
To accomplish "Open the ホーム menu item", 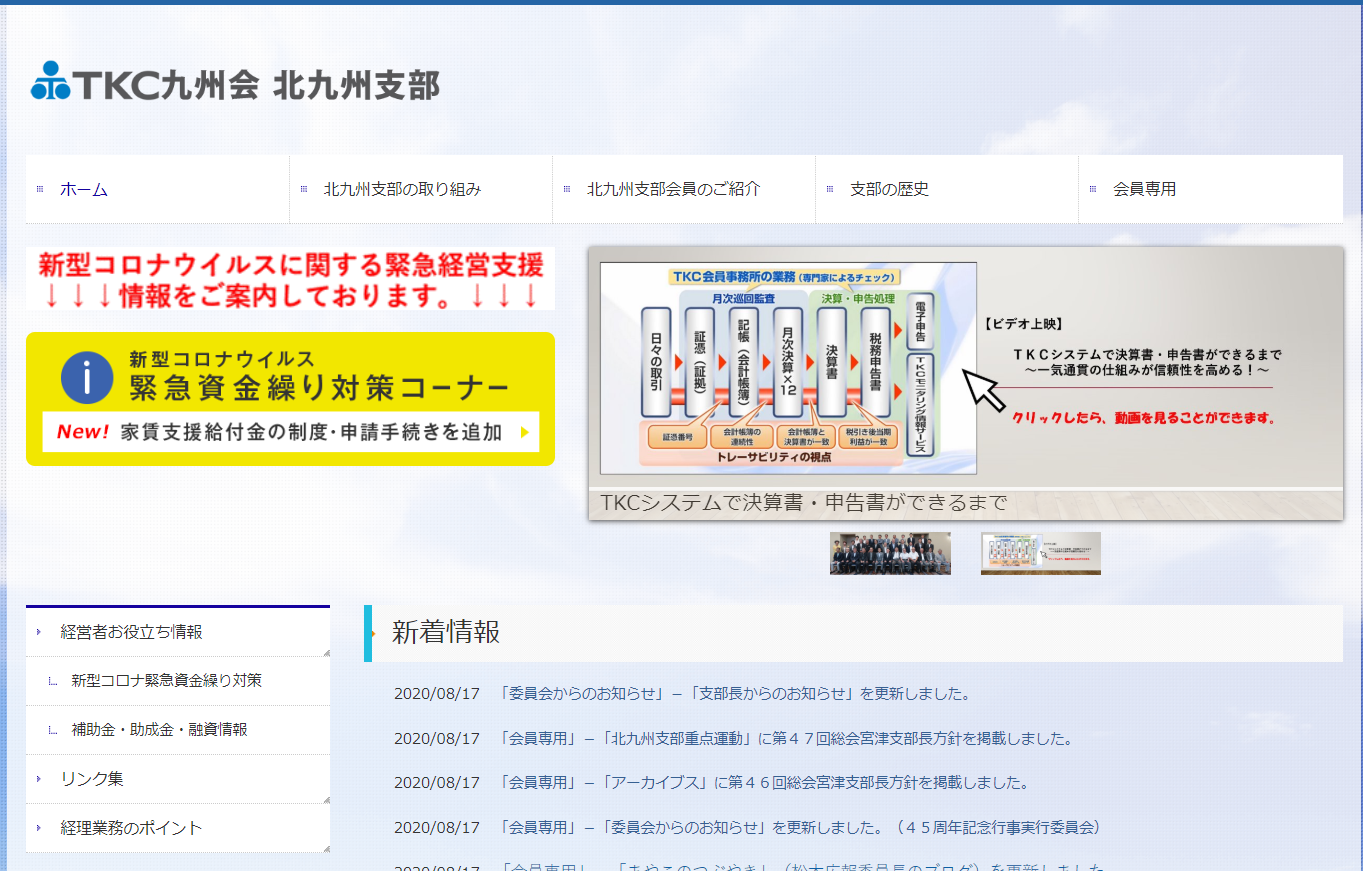I will 158,189.
